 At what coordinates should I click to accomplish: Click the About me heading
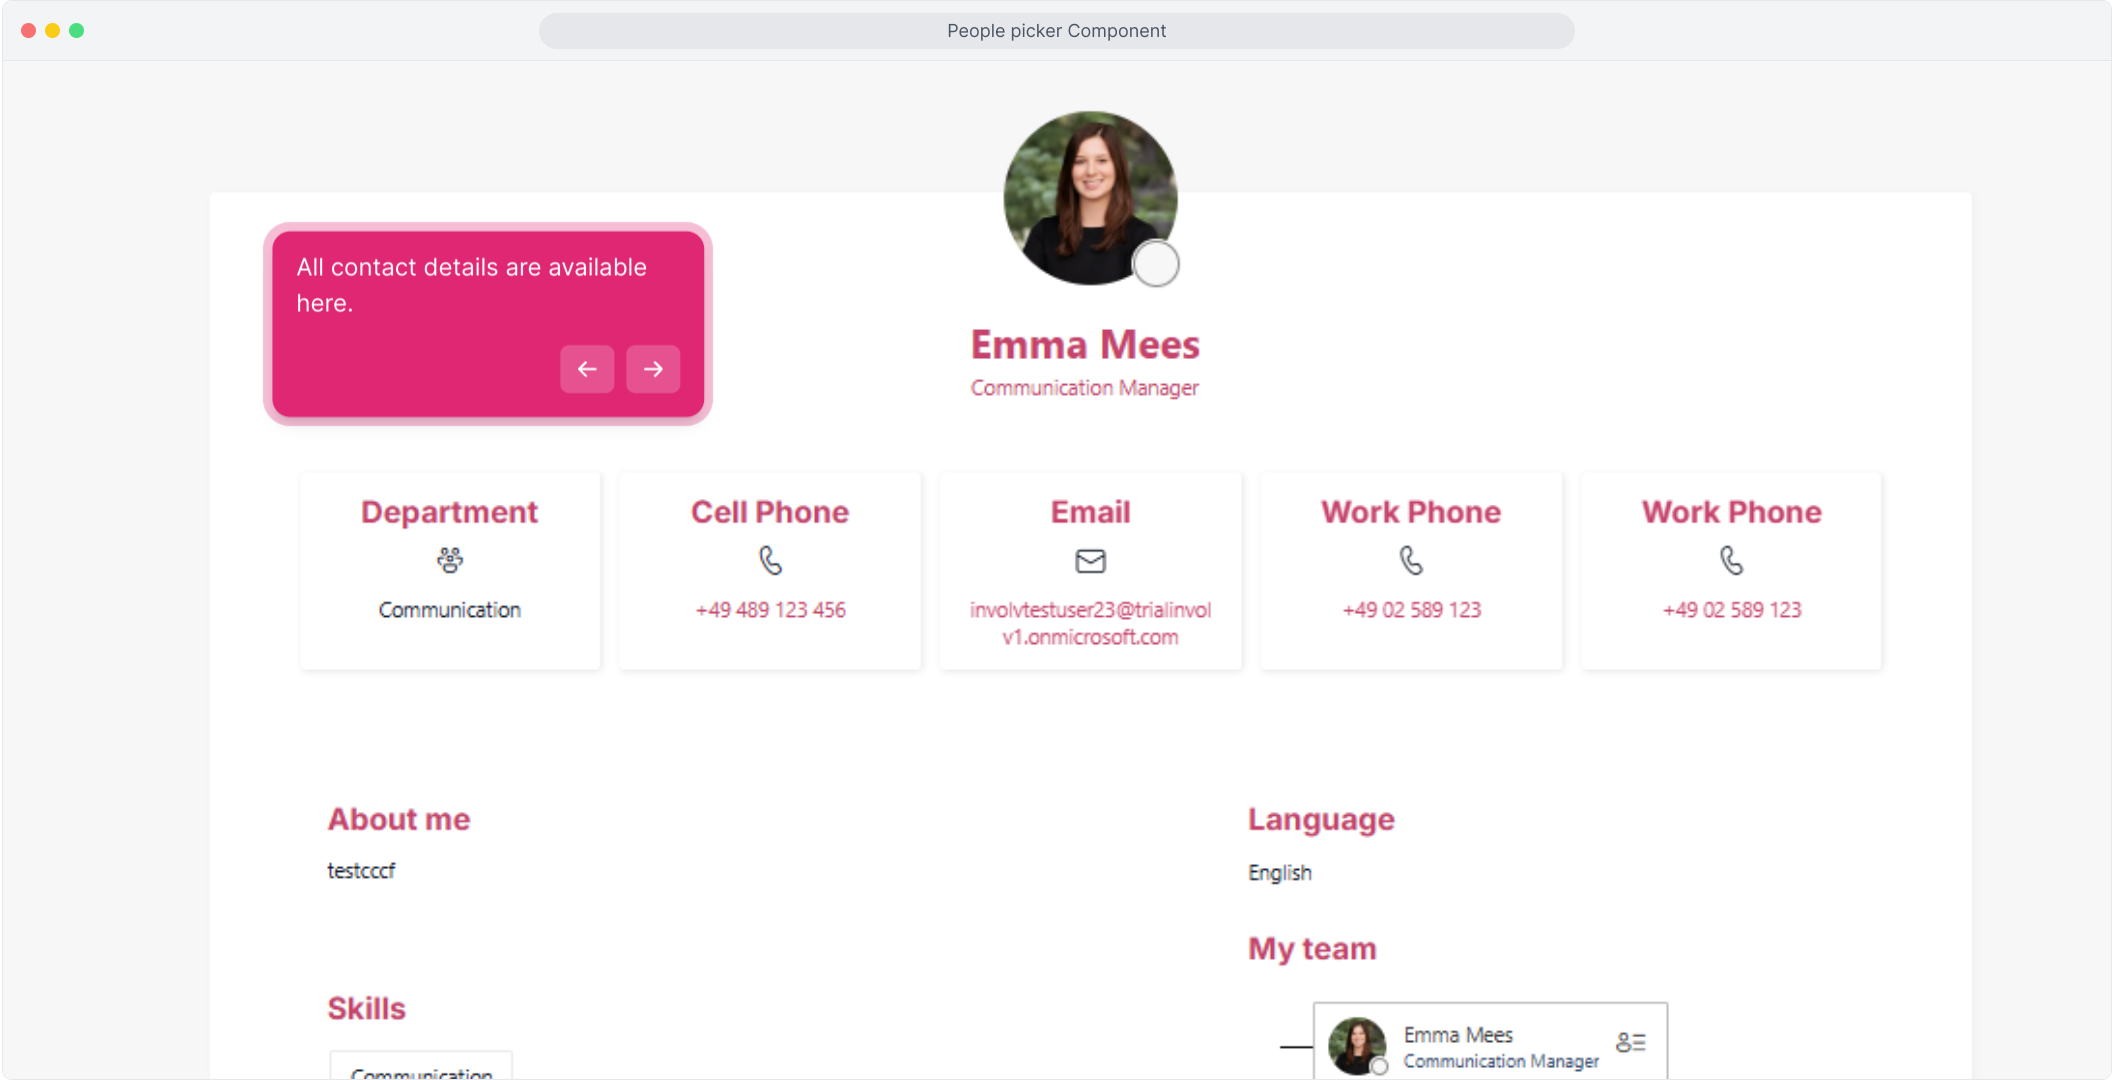click(399, 819)
